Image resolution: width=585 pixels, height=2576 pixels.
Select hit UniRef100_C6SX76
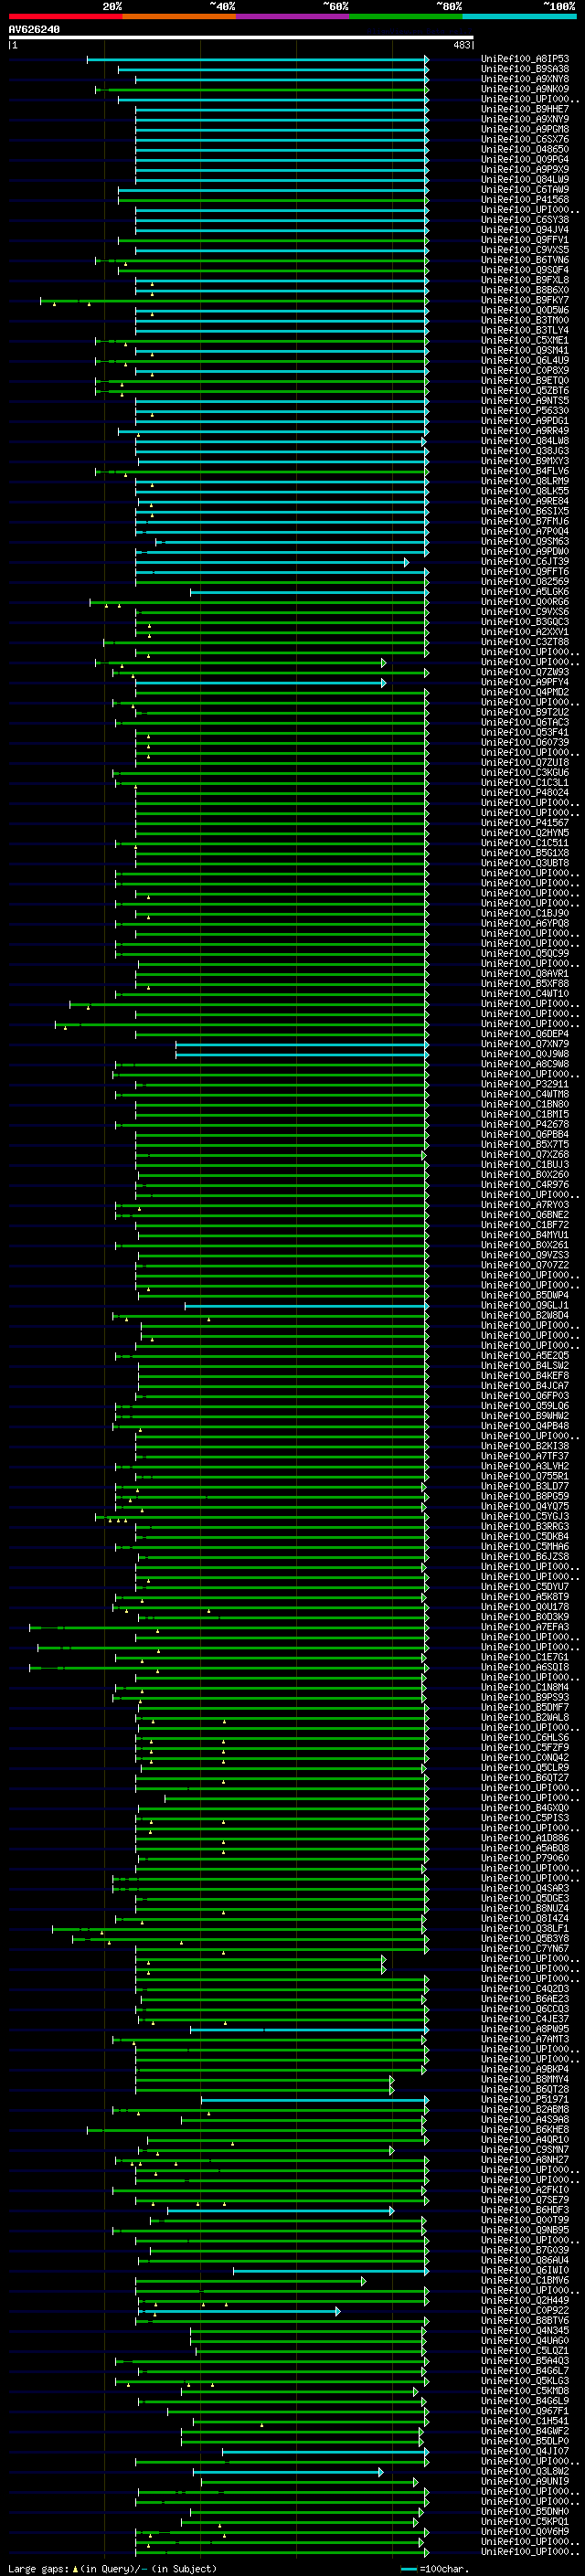(x=525, y=139)
